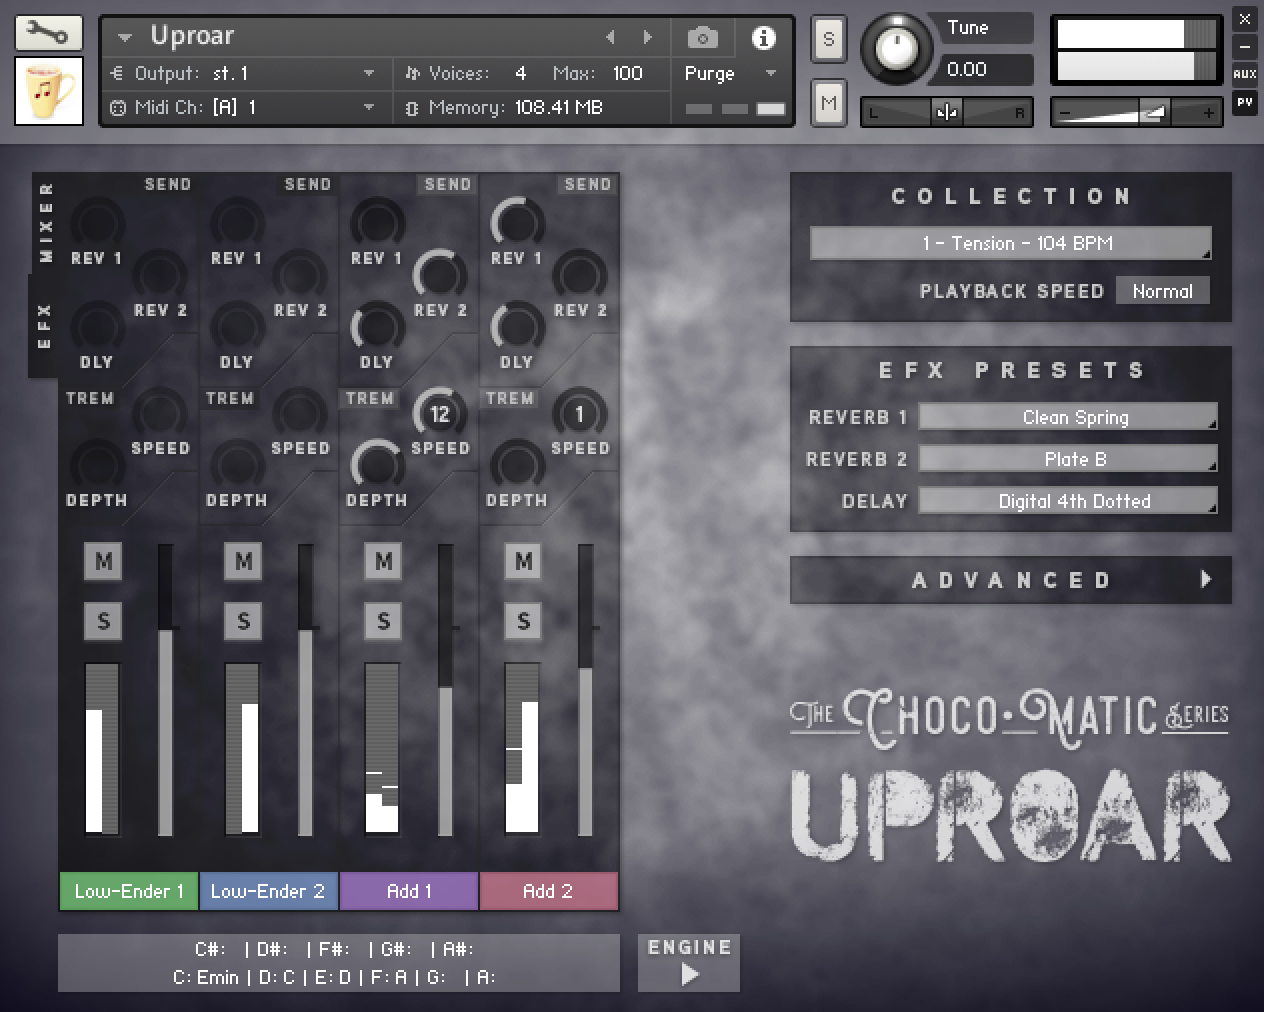The width and height of the screenshot is (1264, 1012).
Task: Mute the Low-Ender 1 channel
Action: coord(103,561)
